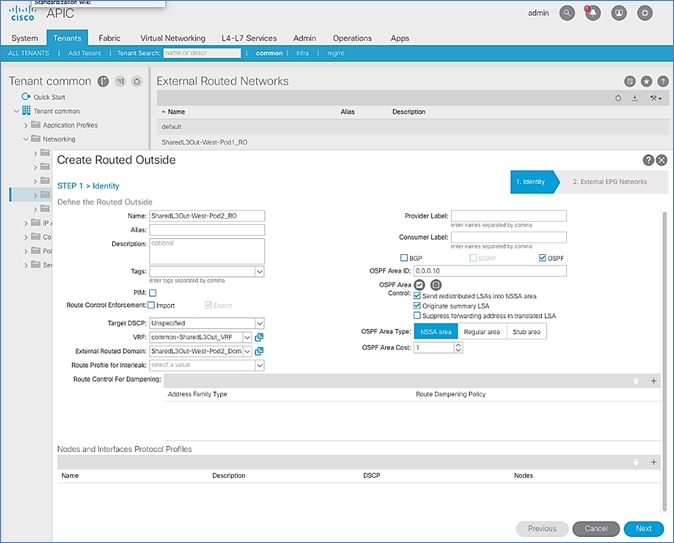The image size is (674, 543).
Task: Open the VRF object link icon
Action: [x=259, y=337]
